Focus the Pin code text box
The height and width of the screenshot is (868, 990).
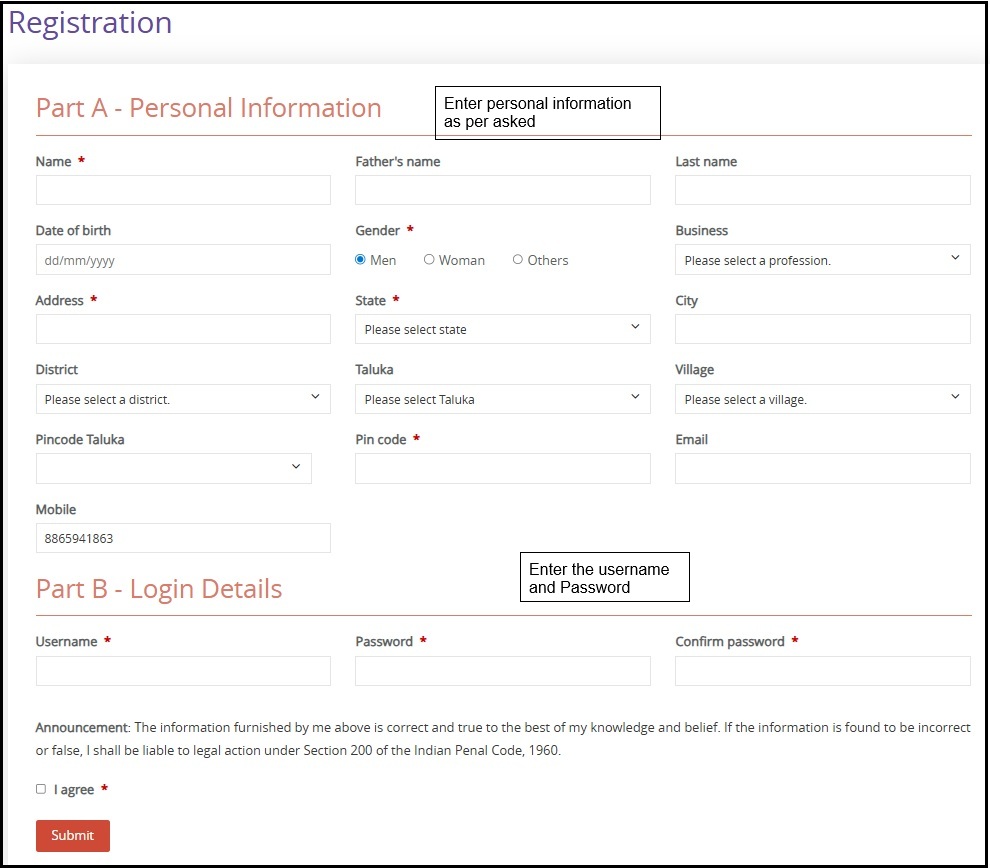pyautogui.click(x=502, y=468)
